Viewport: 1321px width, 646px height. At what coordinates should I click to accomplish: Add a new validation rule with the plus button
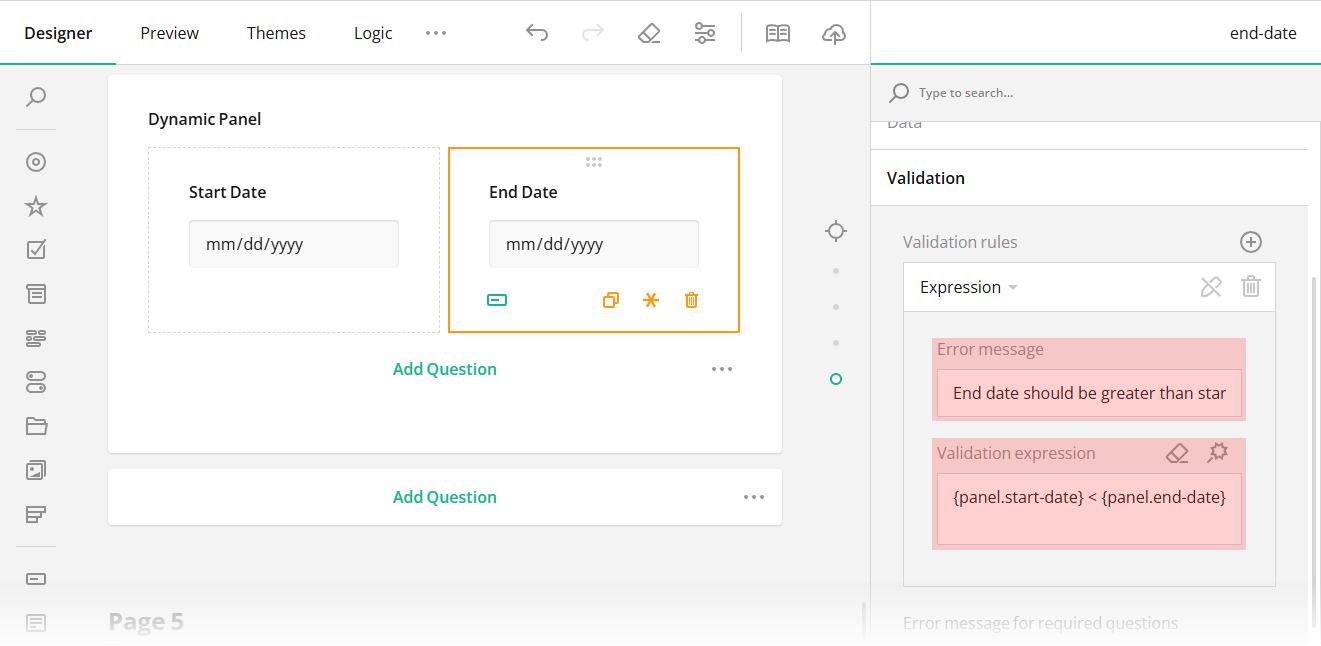[1251, 241]
